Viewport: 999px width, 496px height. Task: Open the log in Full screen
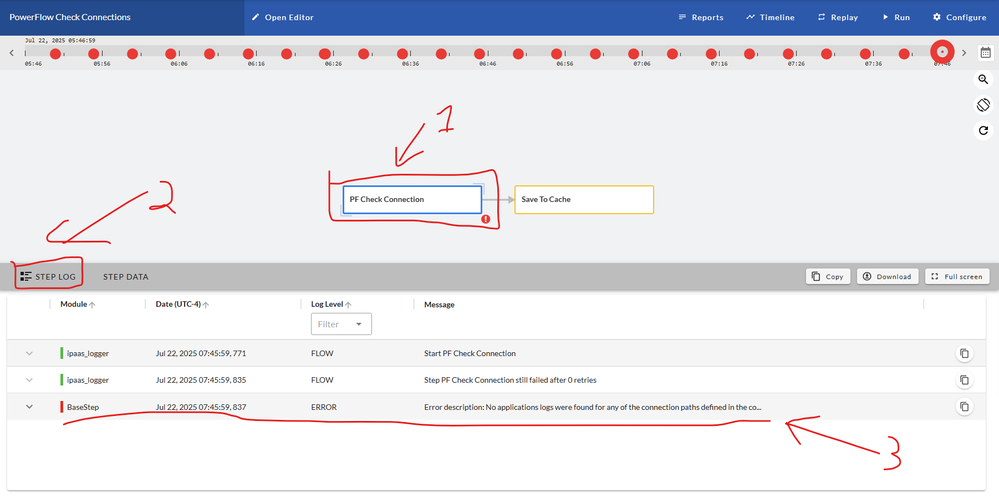[957, 276]
